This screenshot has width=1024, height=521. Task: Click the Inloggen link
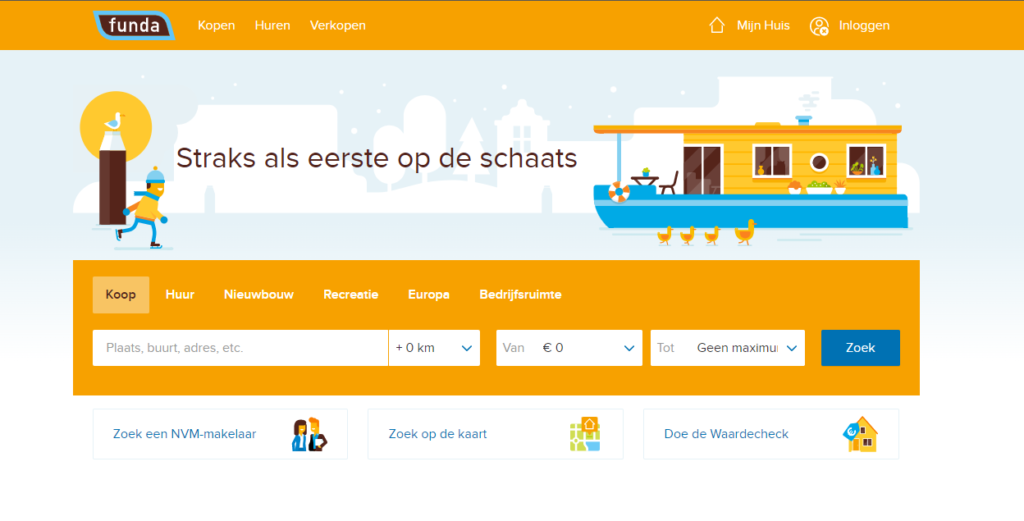coord(864,25)
